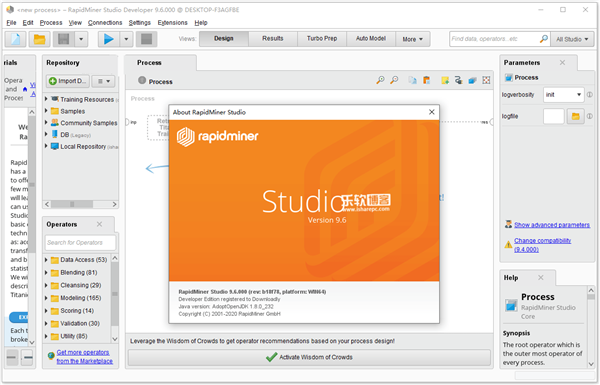Save the process with the floppy disk icon

(64, 39)
